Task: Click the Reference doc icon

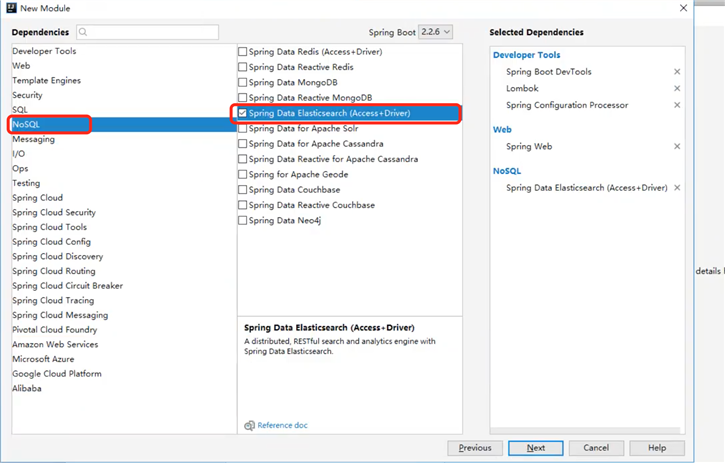Action: [x=249, y=426]
